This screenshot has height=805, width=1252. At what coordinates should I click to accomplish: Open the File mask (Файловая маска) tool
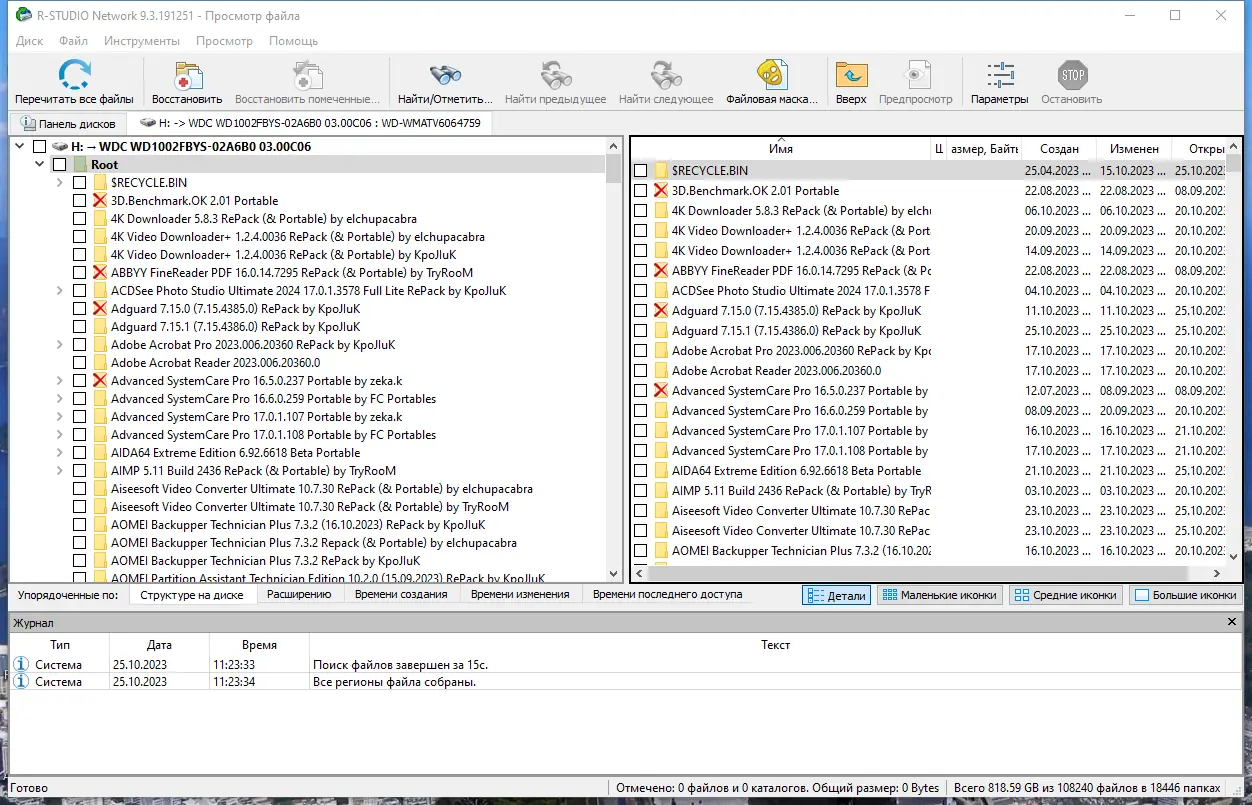coord(770,76)
